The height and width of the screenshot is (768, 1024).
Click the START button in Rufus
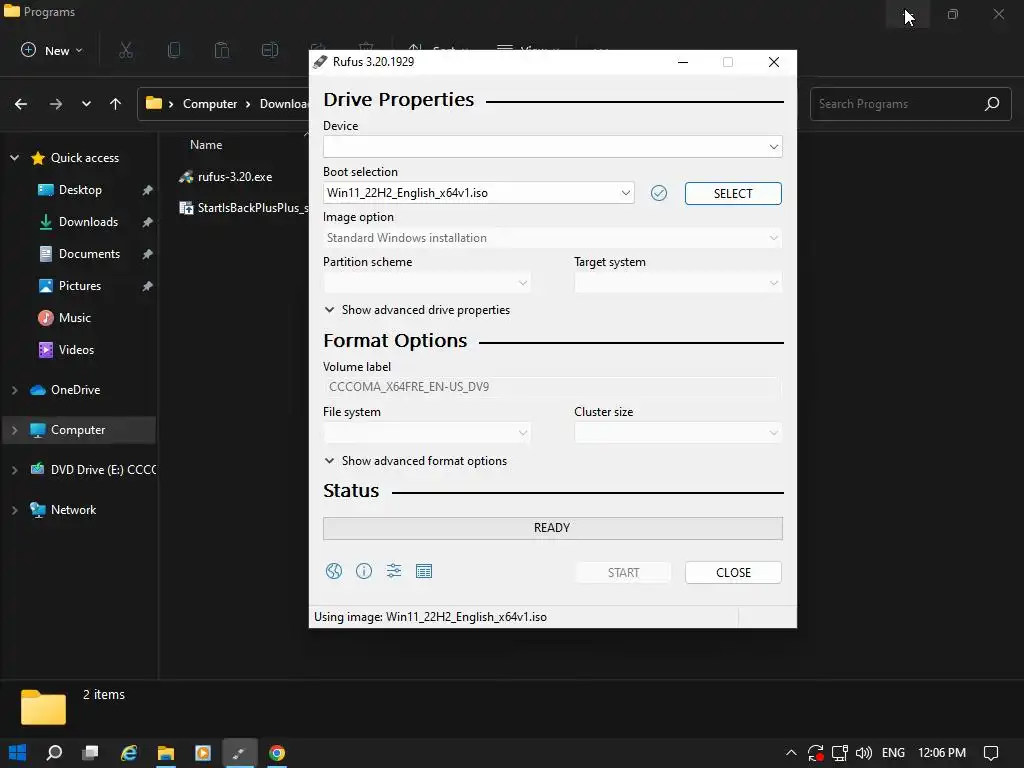[623, 572]
